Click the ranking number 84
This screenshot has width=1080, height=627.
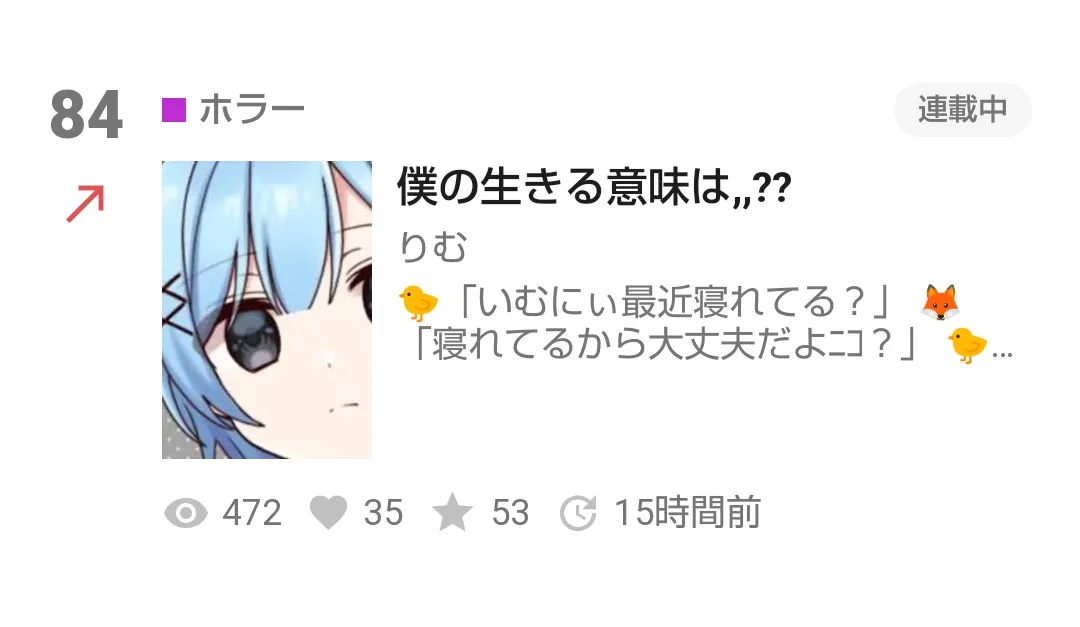pyautogui.click(x=87, y=114)
